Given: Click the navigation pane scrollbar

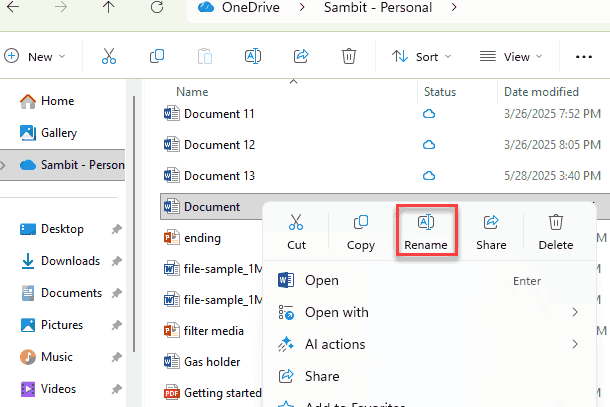Looking at the screenshot, I should point(134,224).
